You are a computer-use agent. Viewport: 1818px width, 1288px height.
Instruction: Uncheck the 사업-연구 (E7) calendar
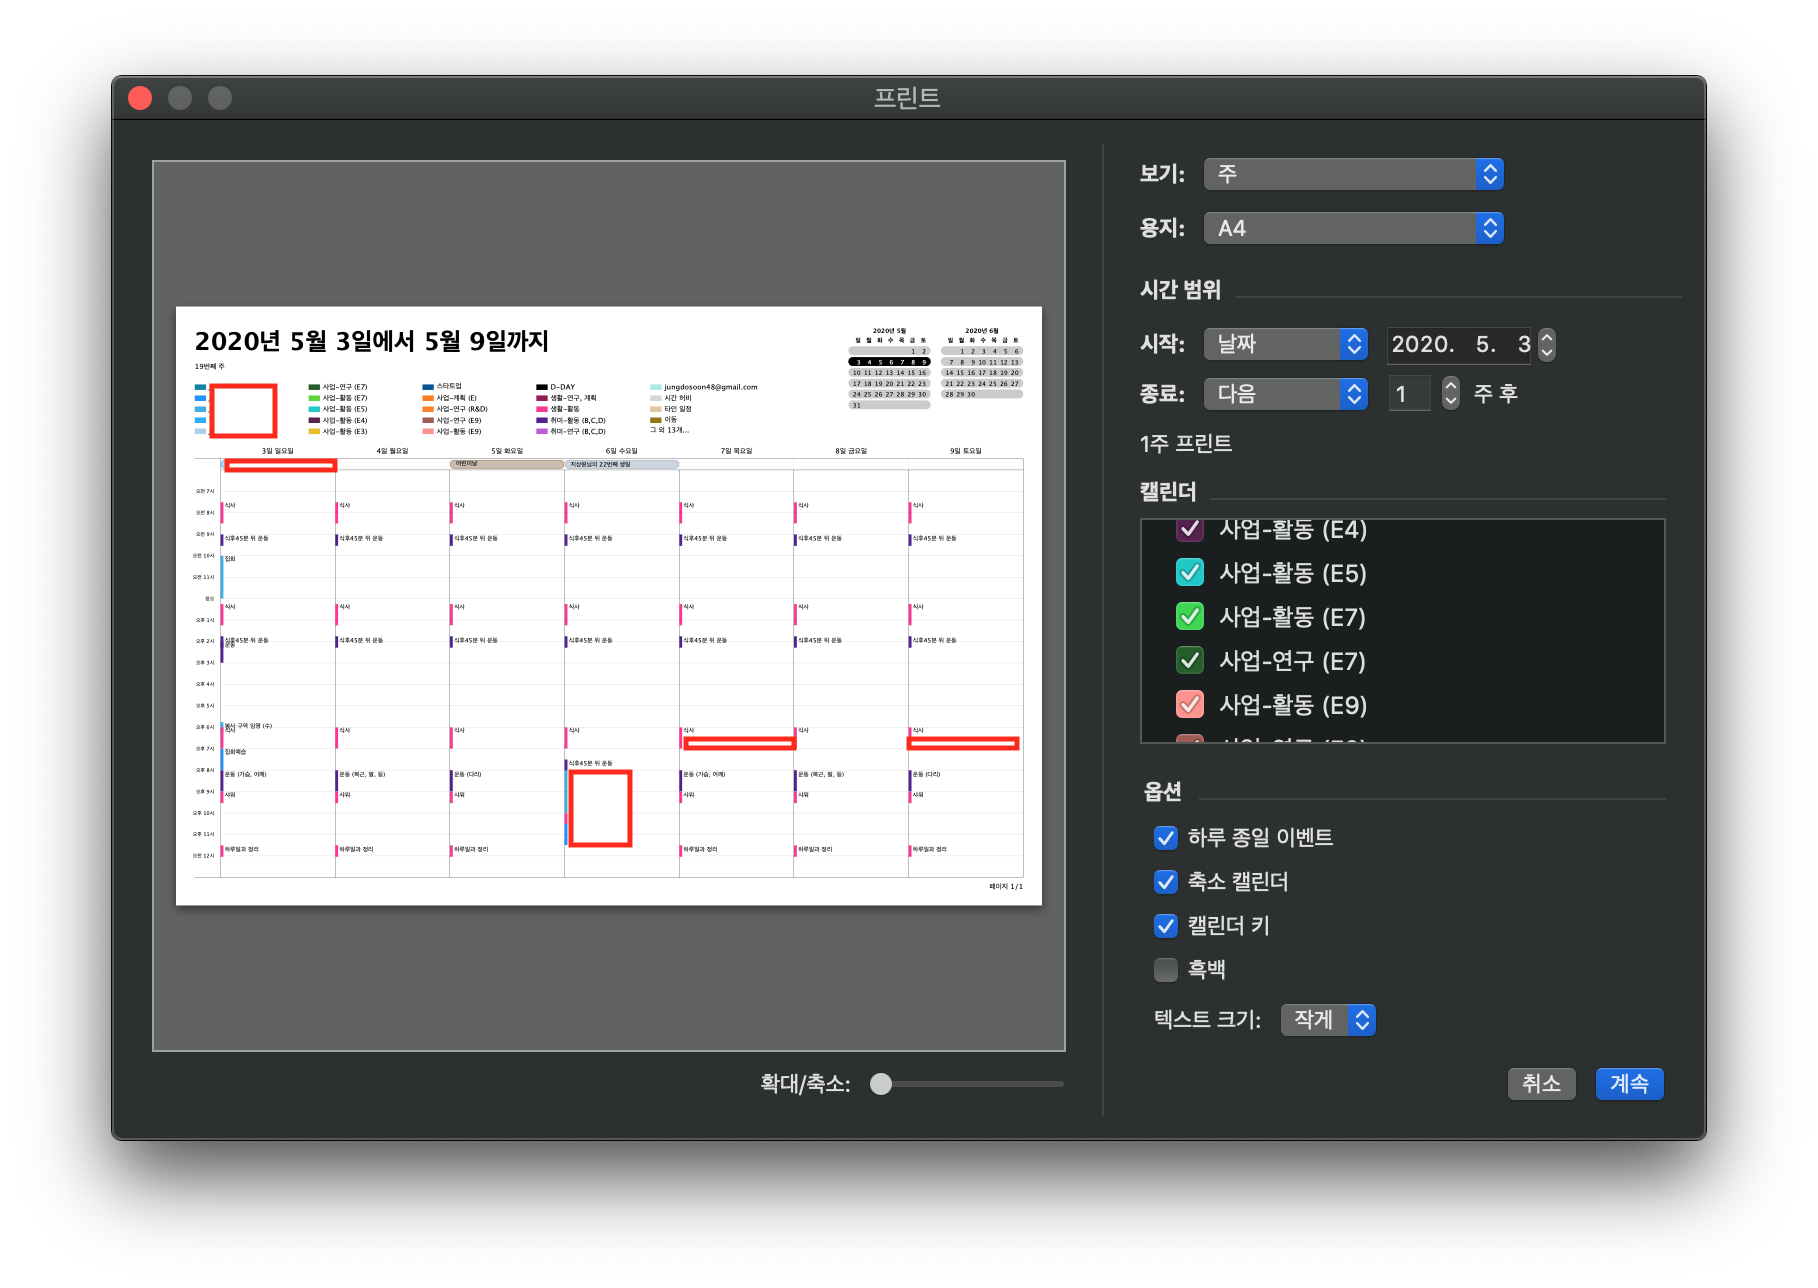[1190, 661]
